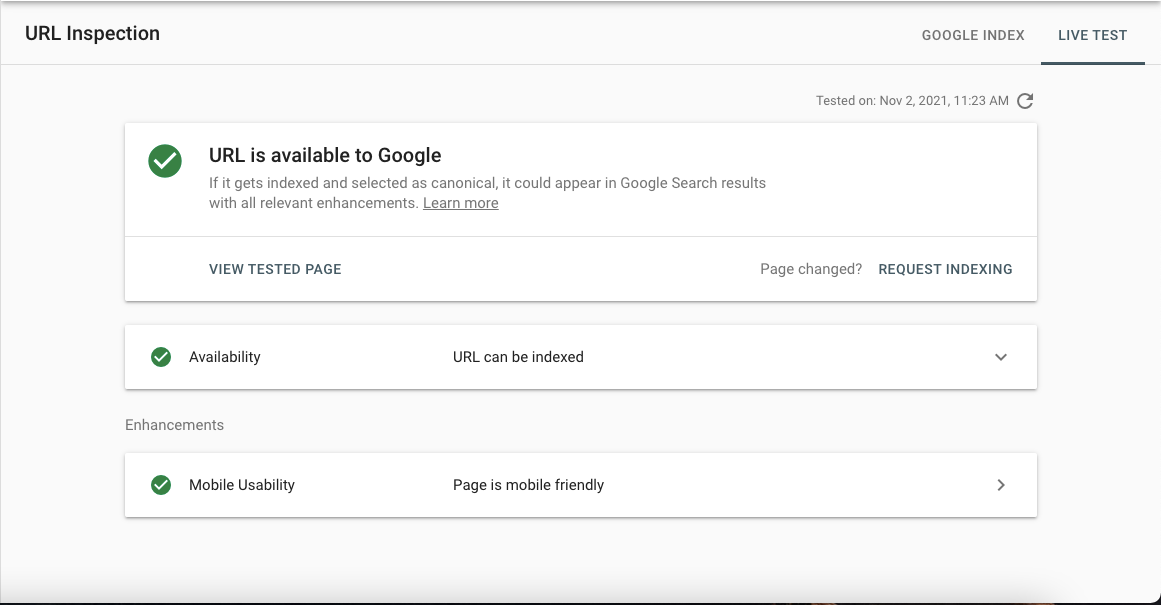Screen dimensions: 1161x605
Task: Select the Live Test tab
Action: coord(1092,35)
